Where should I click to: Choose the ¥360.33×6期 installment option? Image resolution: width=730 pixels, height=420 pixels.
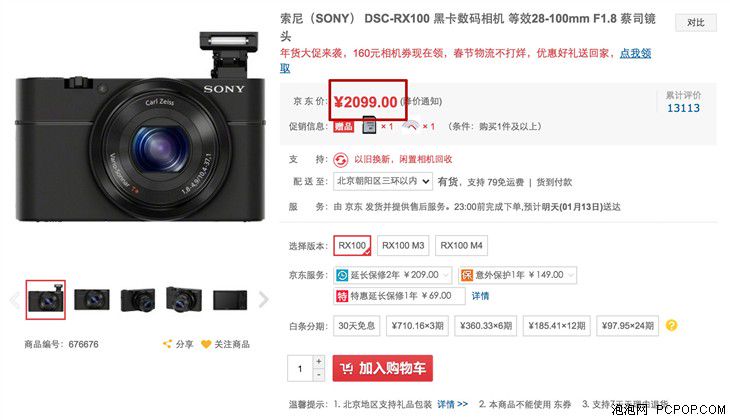pos(486,325)
